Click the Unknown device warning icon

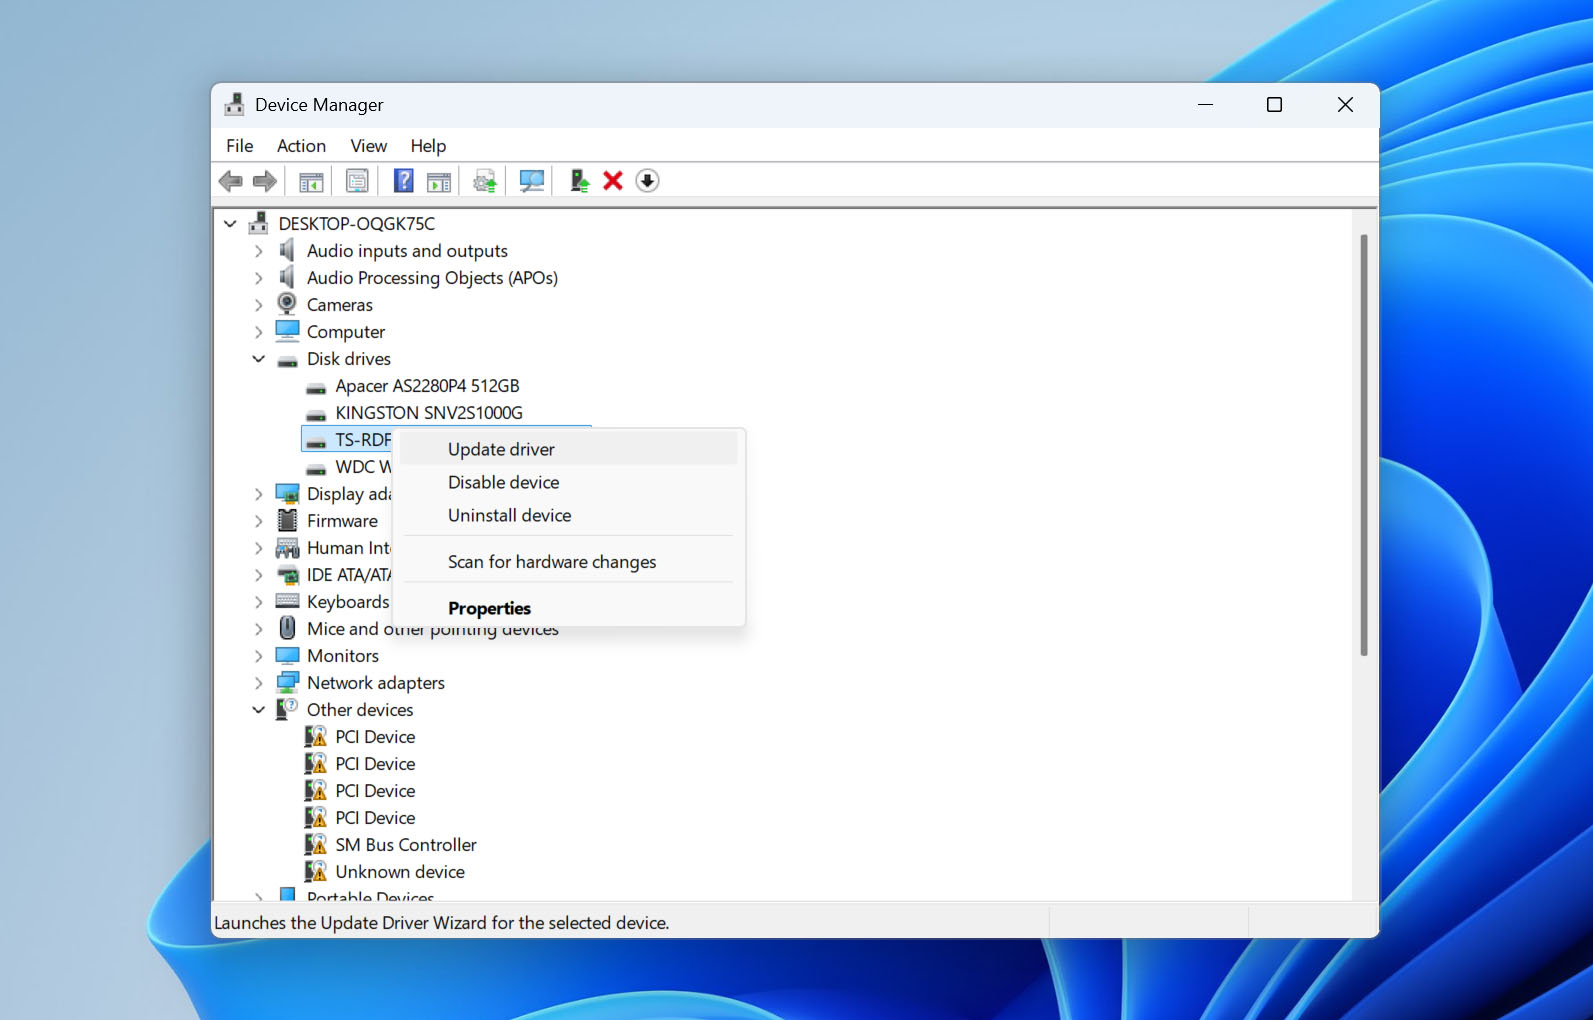[316, 871]
